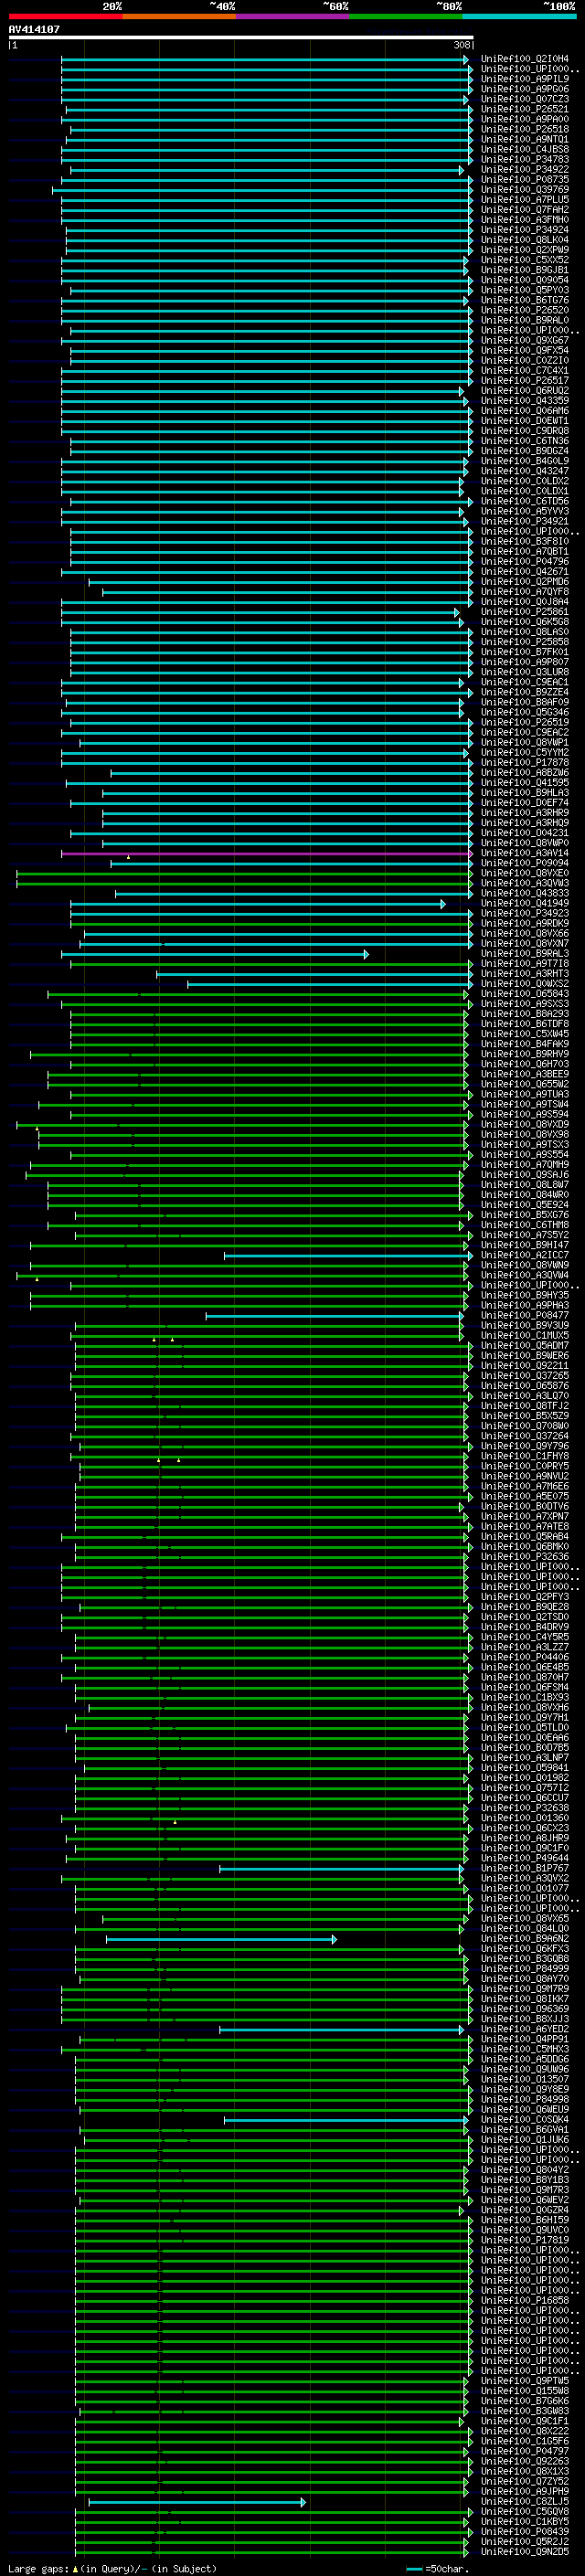
Task: Select the UniRef100_O43359 label
Action: coord(525,401)
